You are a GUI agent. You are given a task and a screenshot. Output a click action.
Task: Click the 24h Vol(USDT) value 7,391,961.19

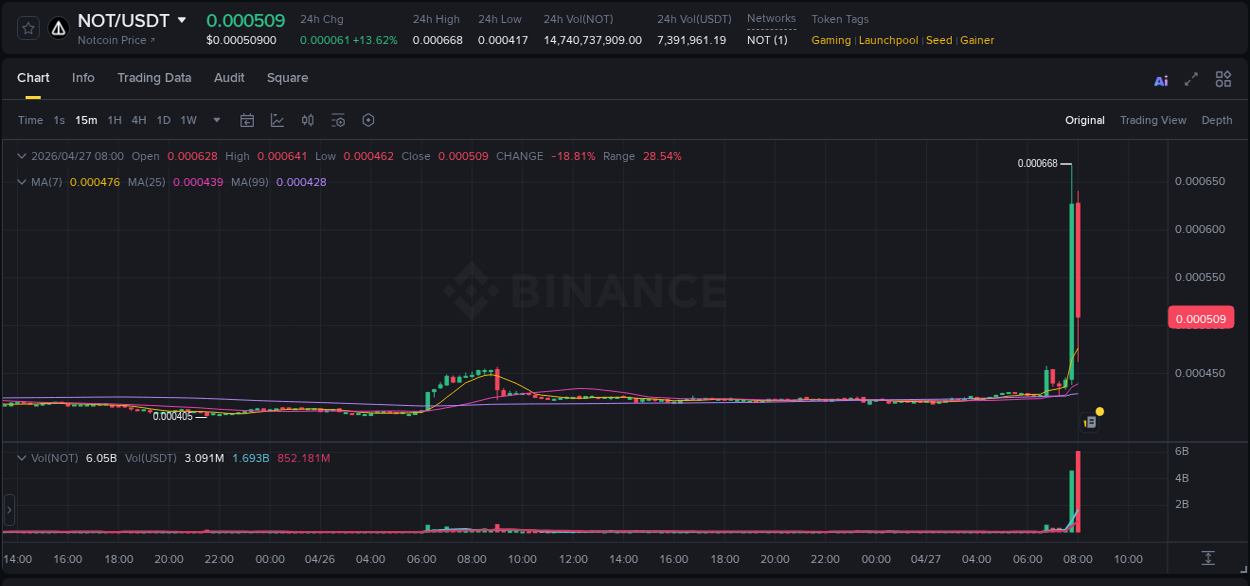[x=691, y=40]
